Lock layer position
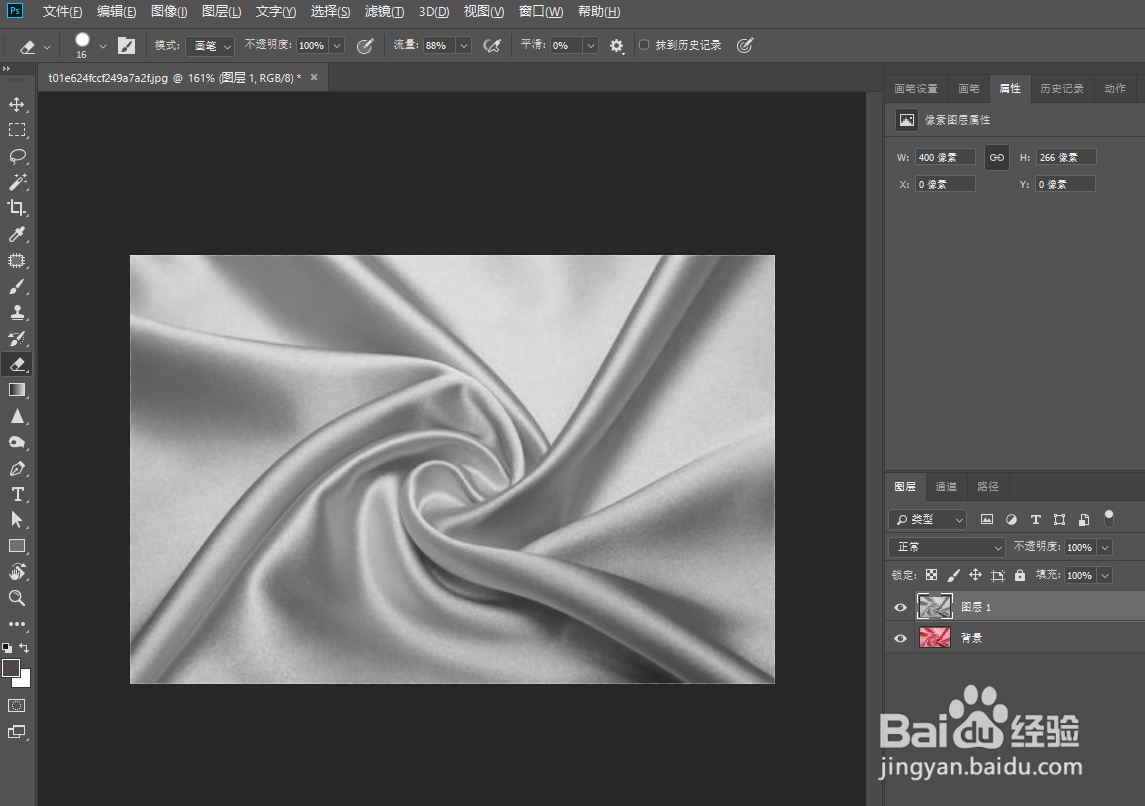The width and height of the screenshot is (1145, 806). point(976,575)
